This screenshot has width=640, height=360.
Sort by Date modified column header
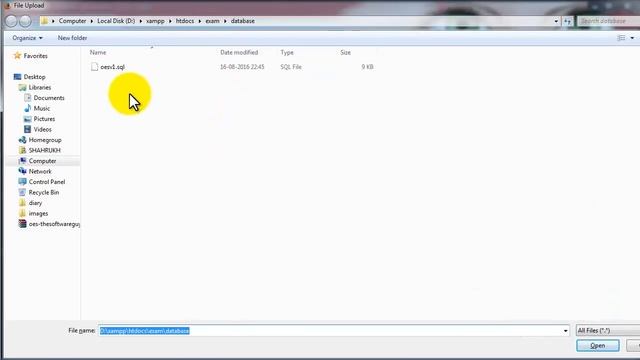pos(239,53)
